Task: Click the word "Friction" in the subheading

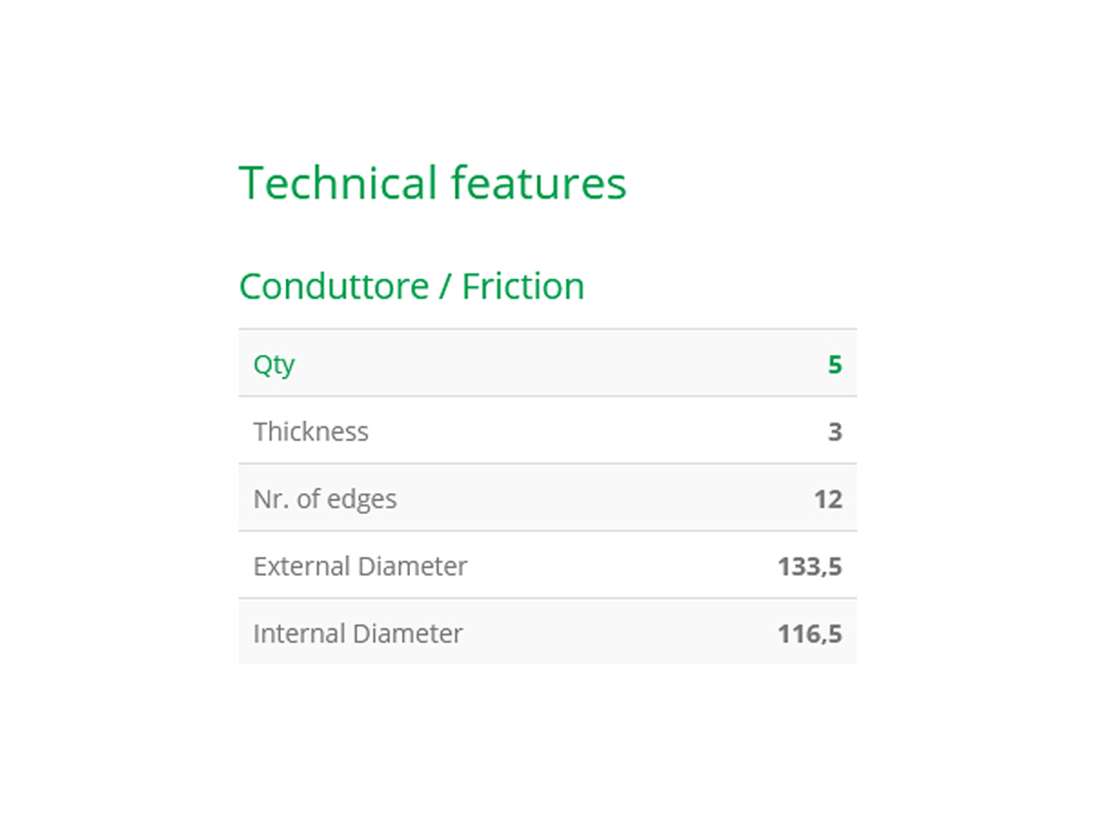Action: click(523, 287)
